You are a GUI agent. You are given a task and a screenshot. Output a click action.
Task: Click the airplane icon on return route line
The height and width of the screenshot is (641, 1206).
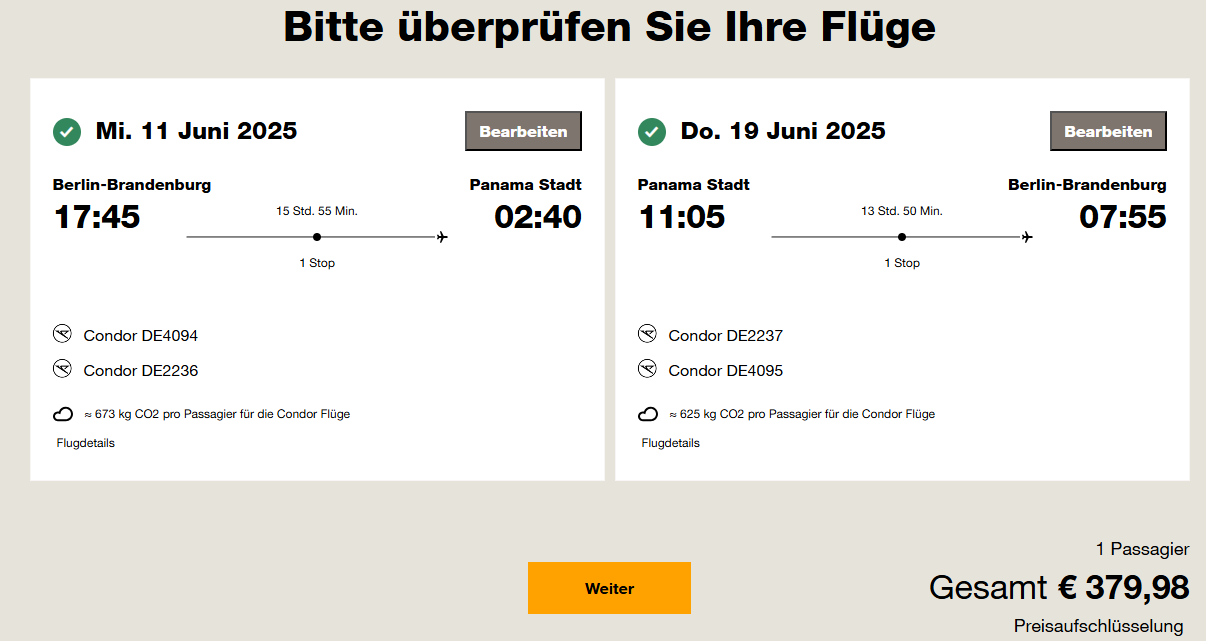tap(1027, 237)
